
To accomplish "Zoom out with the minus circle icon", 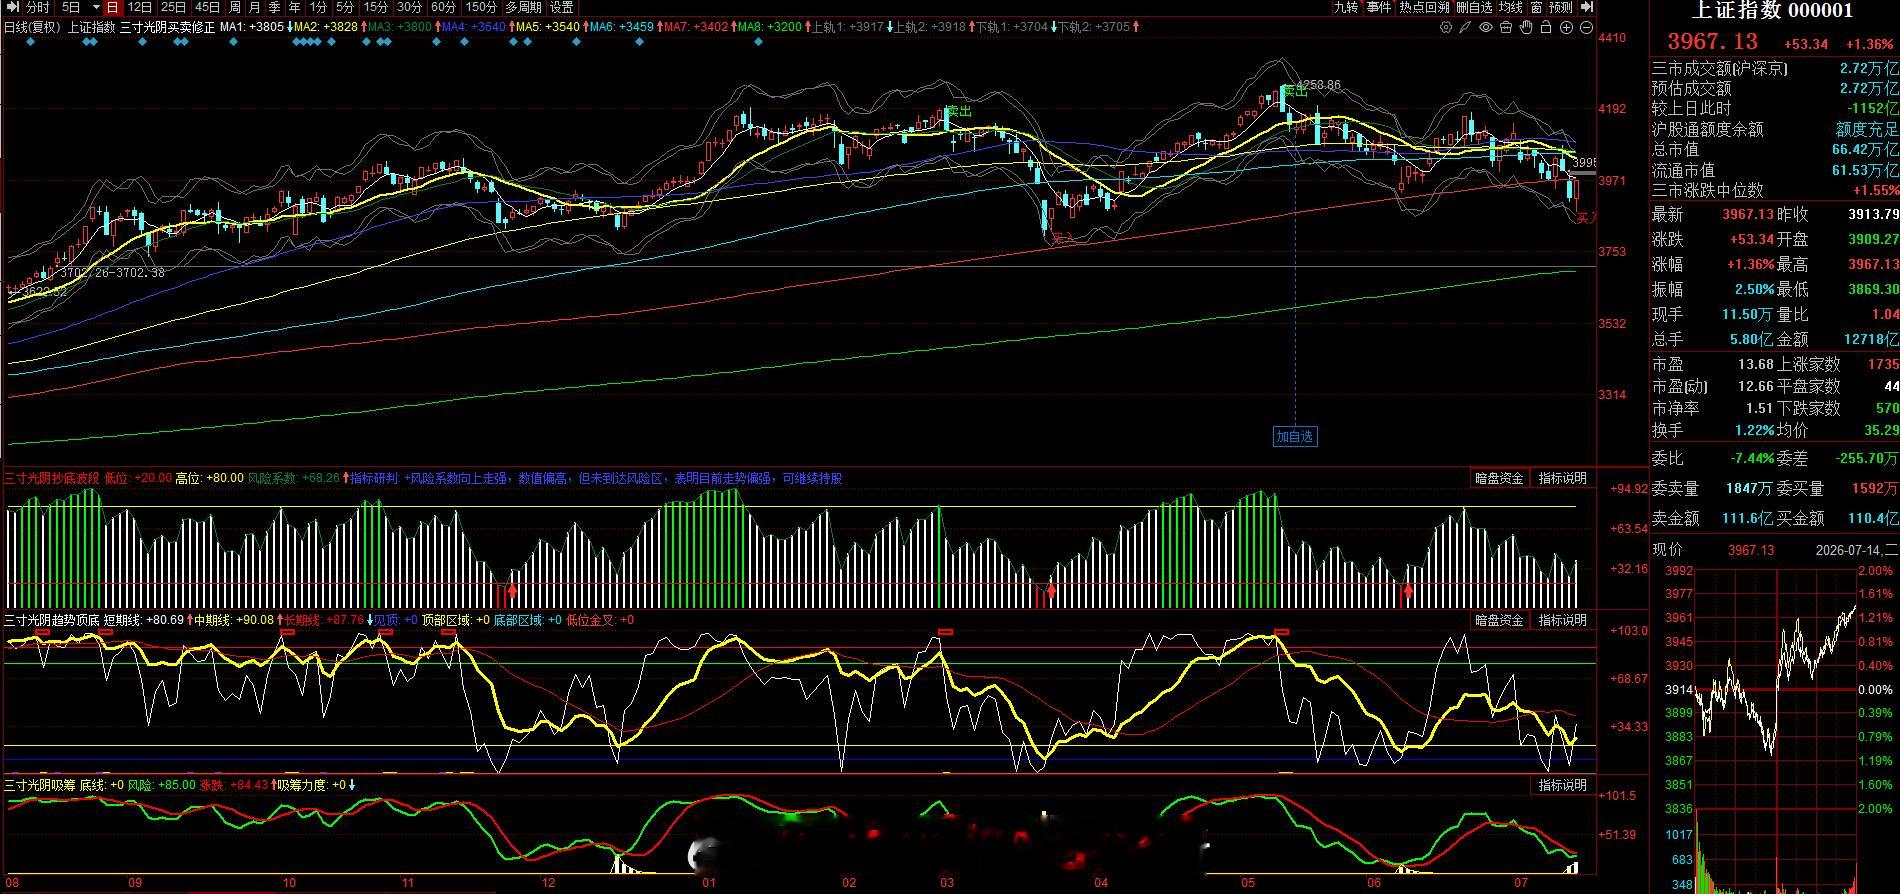I will pos(1586,27).
